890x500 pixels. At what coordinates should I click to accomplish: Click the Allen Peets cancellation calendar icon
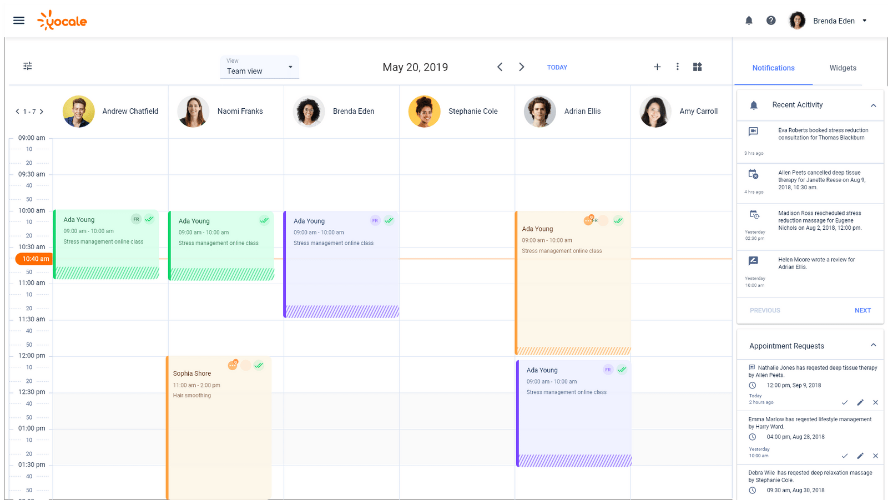tap(753, 174)
